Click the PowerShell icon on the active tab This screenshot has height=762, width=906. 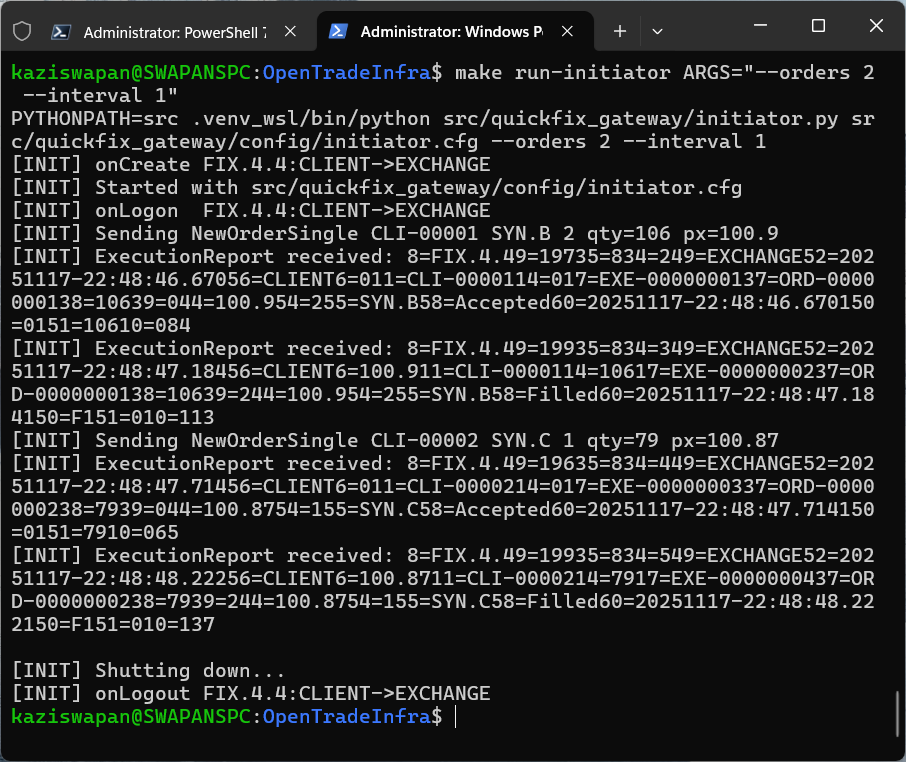(338, 31)
